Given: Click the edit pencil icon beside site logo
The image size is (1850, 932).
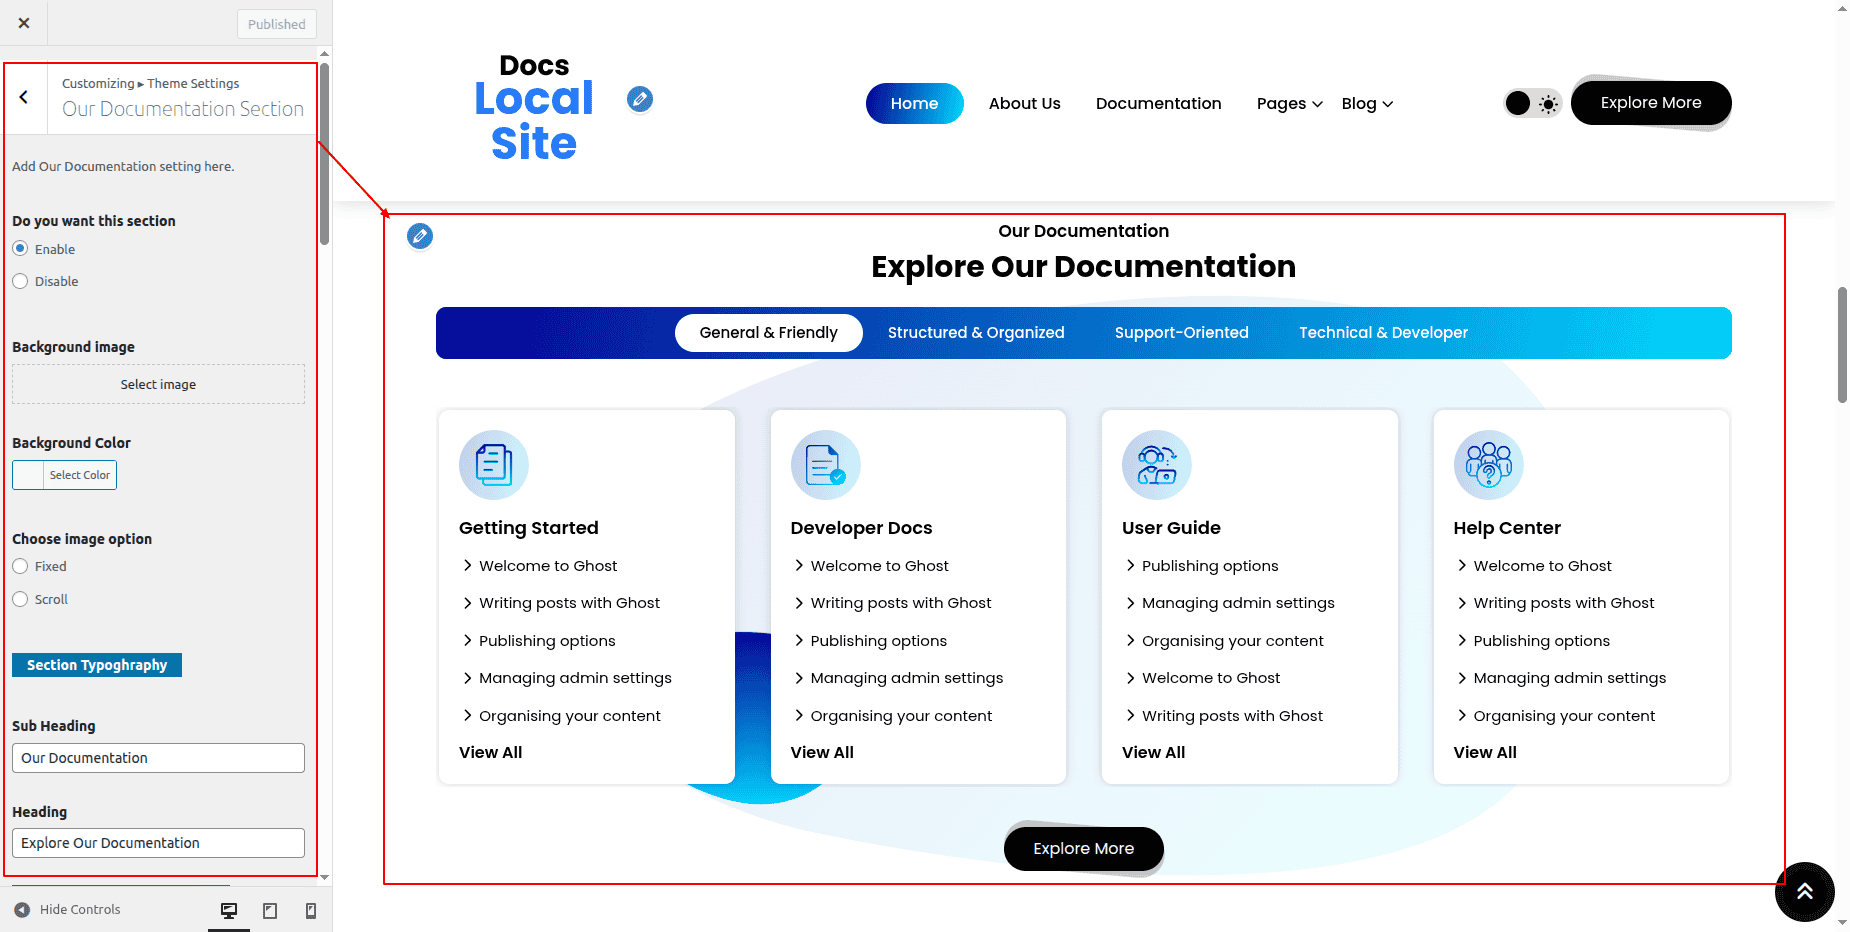Looking at the screenshot, I should pos(640,99).
